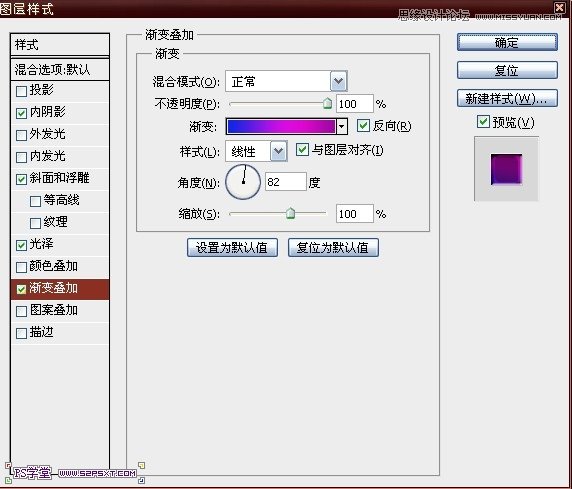Enable the 投影 checkbox
This screenshot has height=489, width=572.
(x=22, y=91)
